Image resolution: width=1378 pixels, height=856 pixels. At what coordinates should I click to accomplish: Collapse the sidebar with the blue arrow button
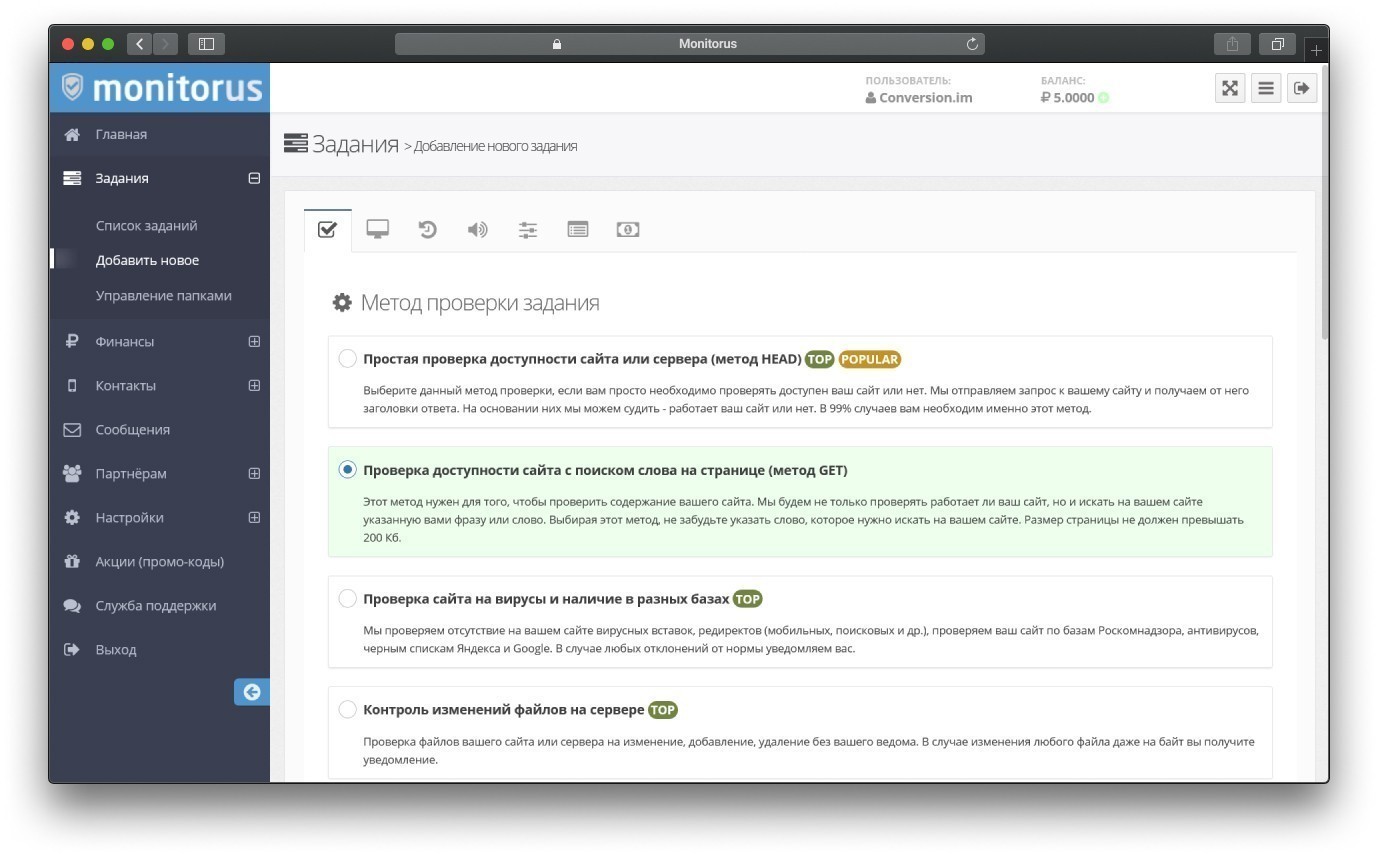coord(252,692)
